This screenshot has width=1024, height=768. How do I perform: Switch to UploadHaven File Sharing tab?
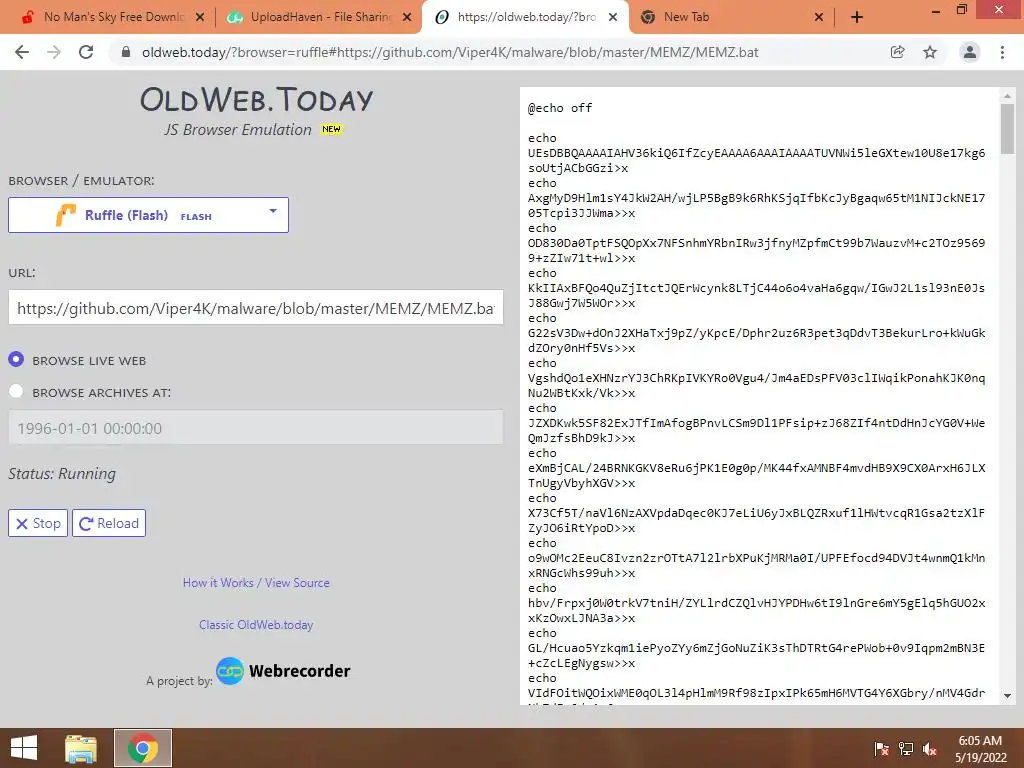point(319,18)
